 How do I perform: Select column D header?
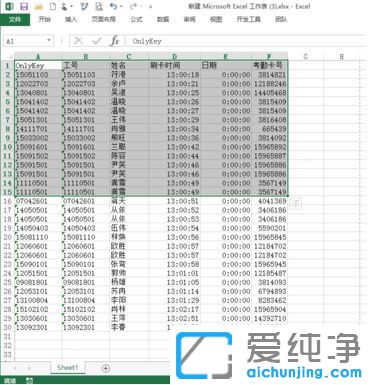point(175,56)
